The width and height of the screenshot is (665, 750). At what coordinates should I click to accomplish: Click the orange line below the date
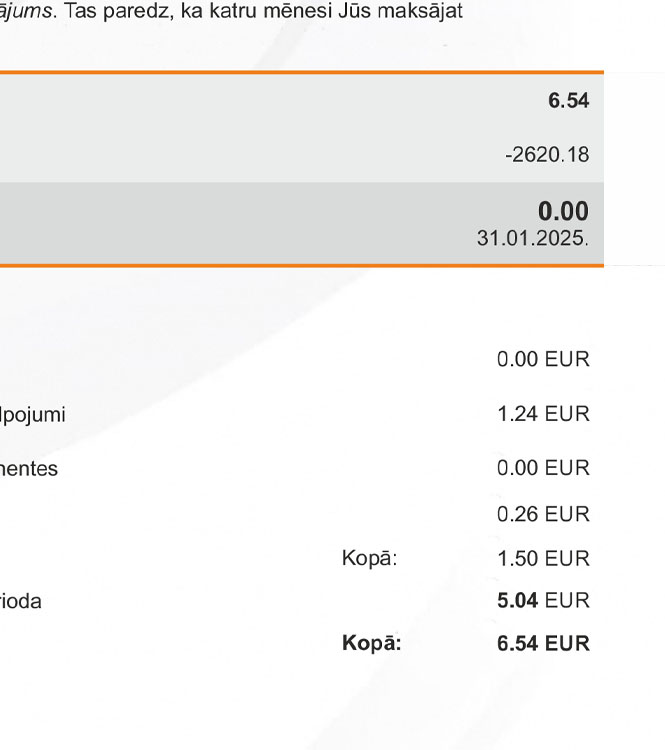point(300,265)
